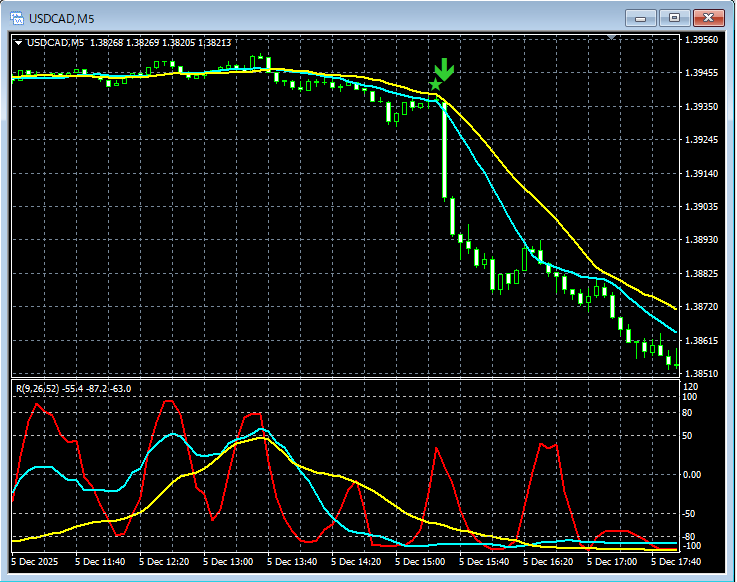737x582 pixels.
Task: Maximize the USDCAD,M5 chart window
Action: pos(674,17)
